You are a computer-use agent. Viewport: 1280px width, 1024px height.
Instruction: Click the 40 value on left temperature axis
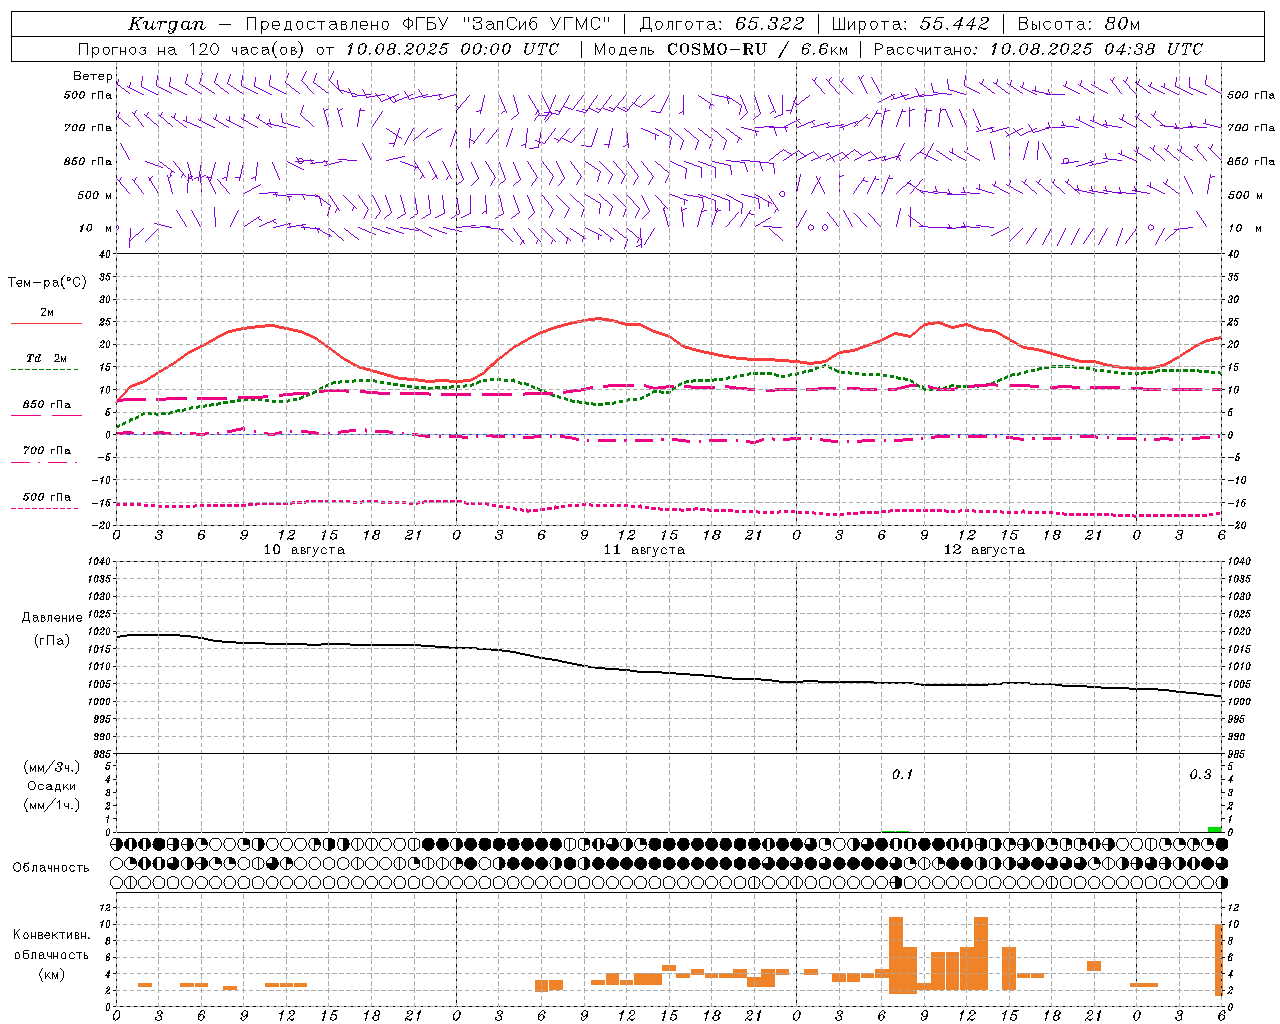[106, 255]
